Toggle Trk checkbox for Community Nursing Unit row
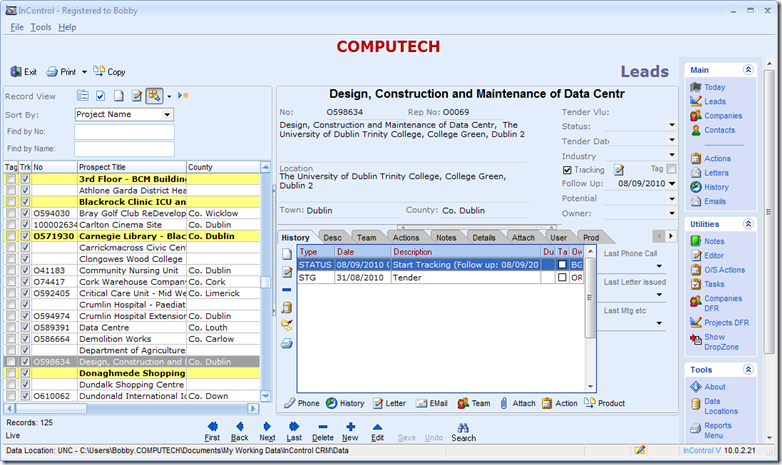The image size is (782, 465). pyautogui.click(x=25, y=270)
